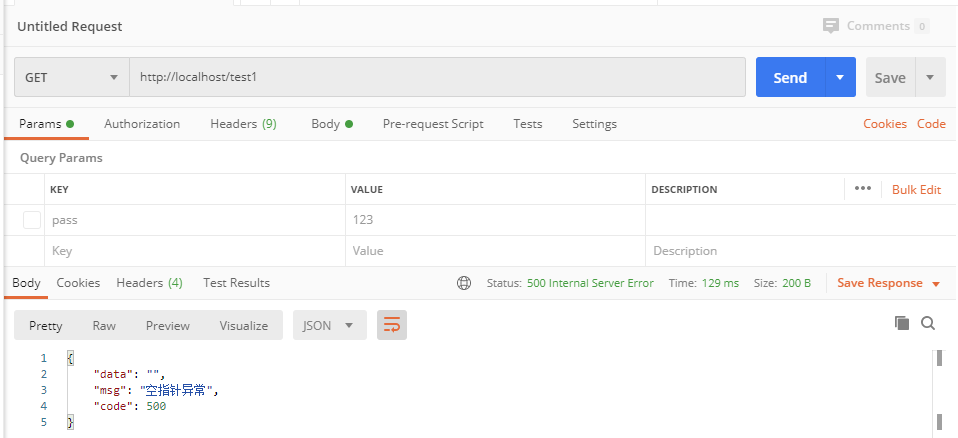Screen dimensions: 958x438
Task: Open the JSON format dropdown
Action: pyautogui.click(x=330, y=325)
